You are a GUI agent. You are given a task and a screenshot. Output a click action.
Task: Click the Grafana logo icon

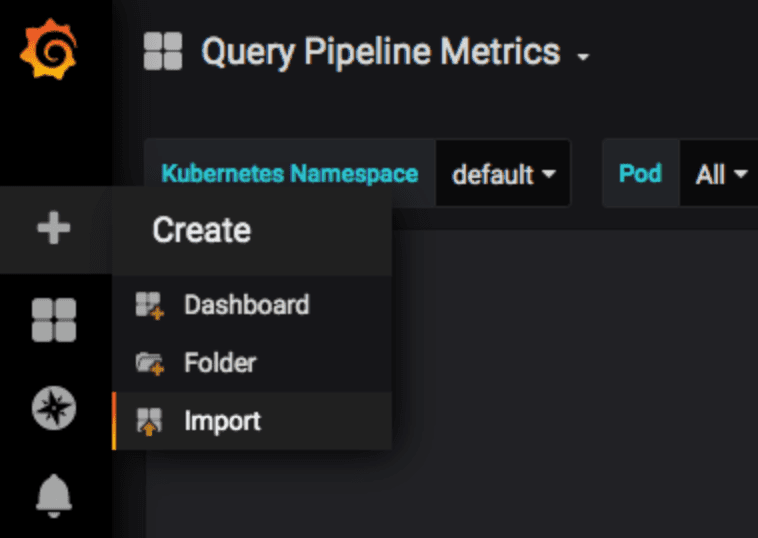tap(48, 49)
